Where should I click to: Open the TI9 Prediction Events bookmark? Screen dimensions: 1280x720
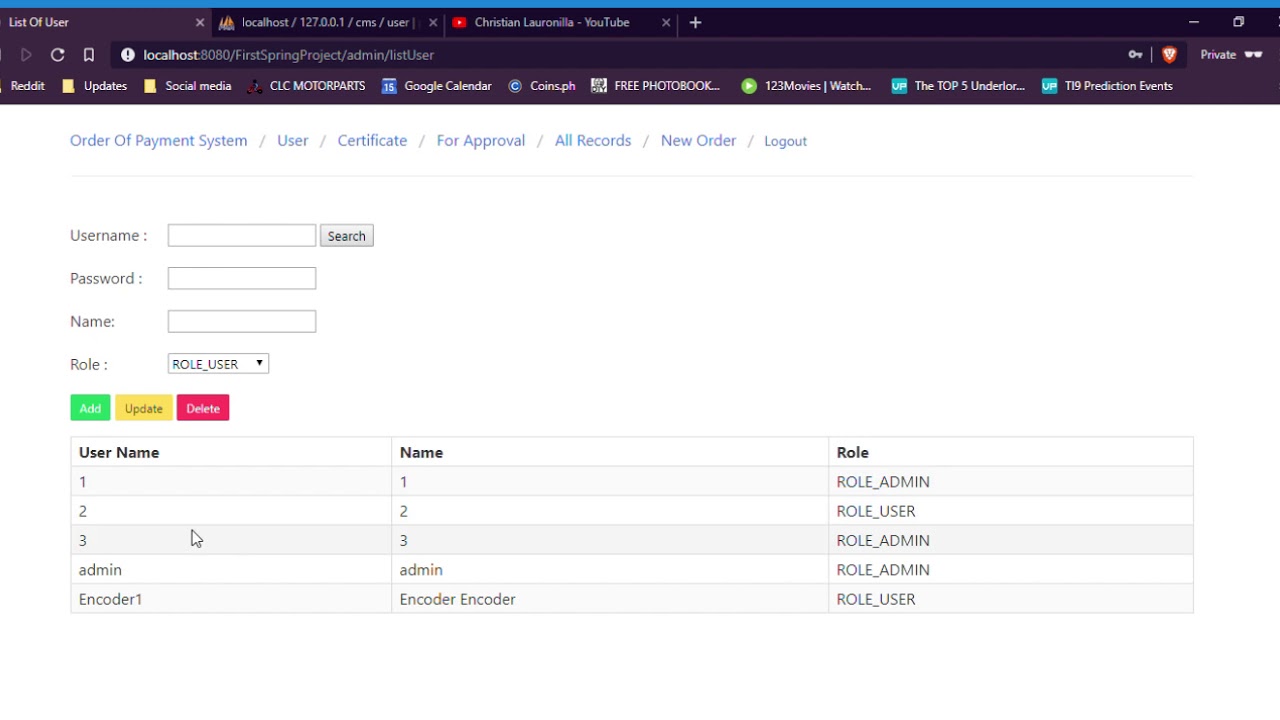point(1107,86)
